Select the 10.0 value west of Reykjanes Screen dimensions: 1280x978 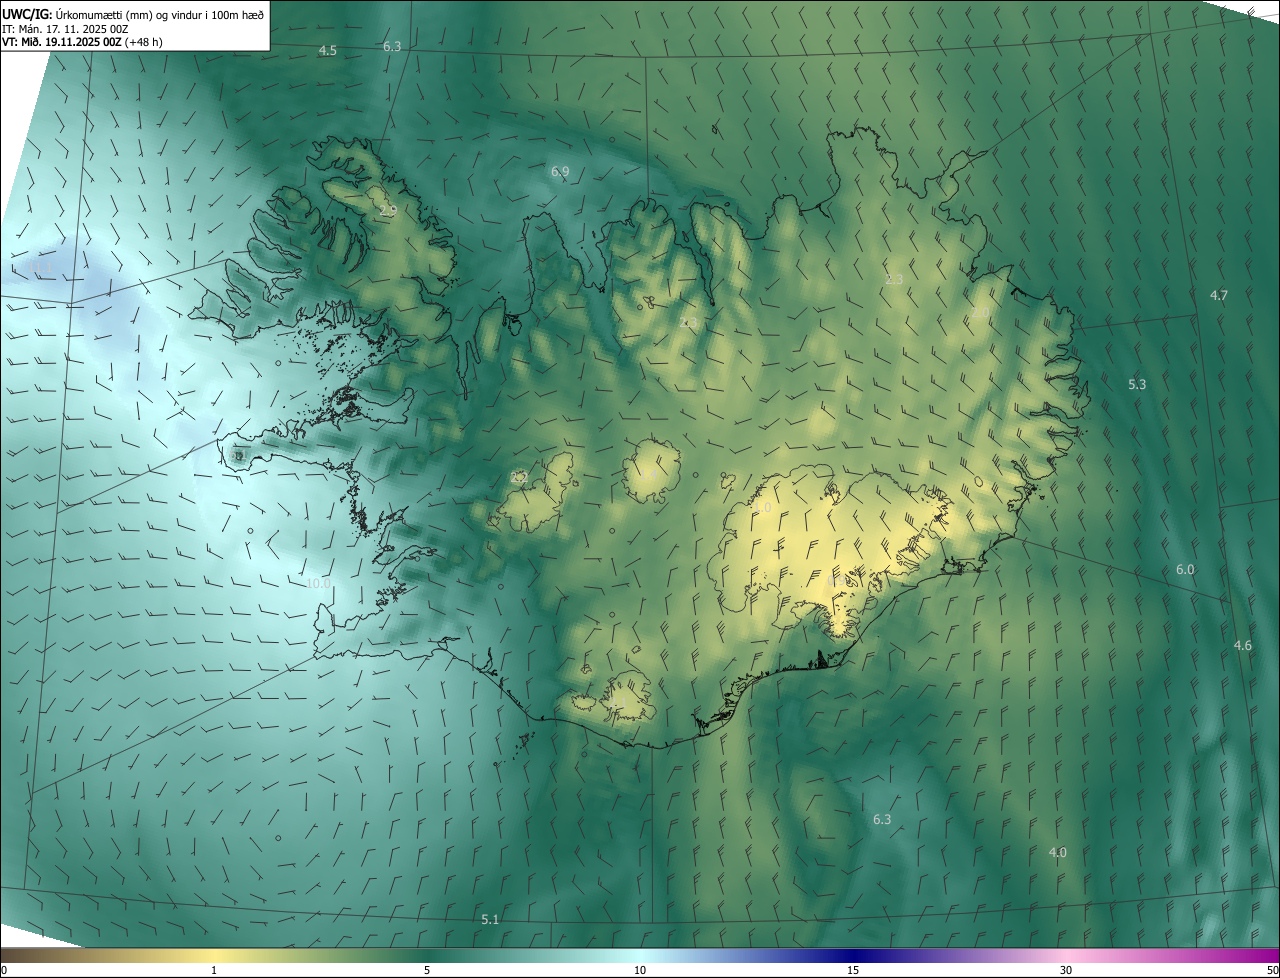(x=318, y=583)
